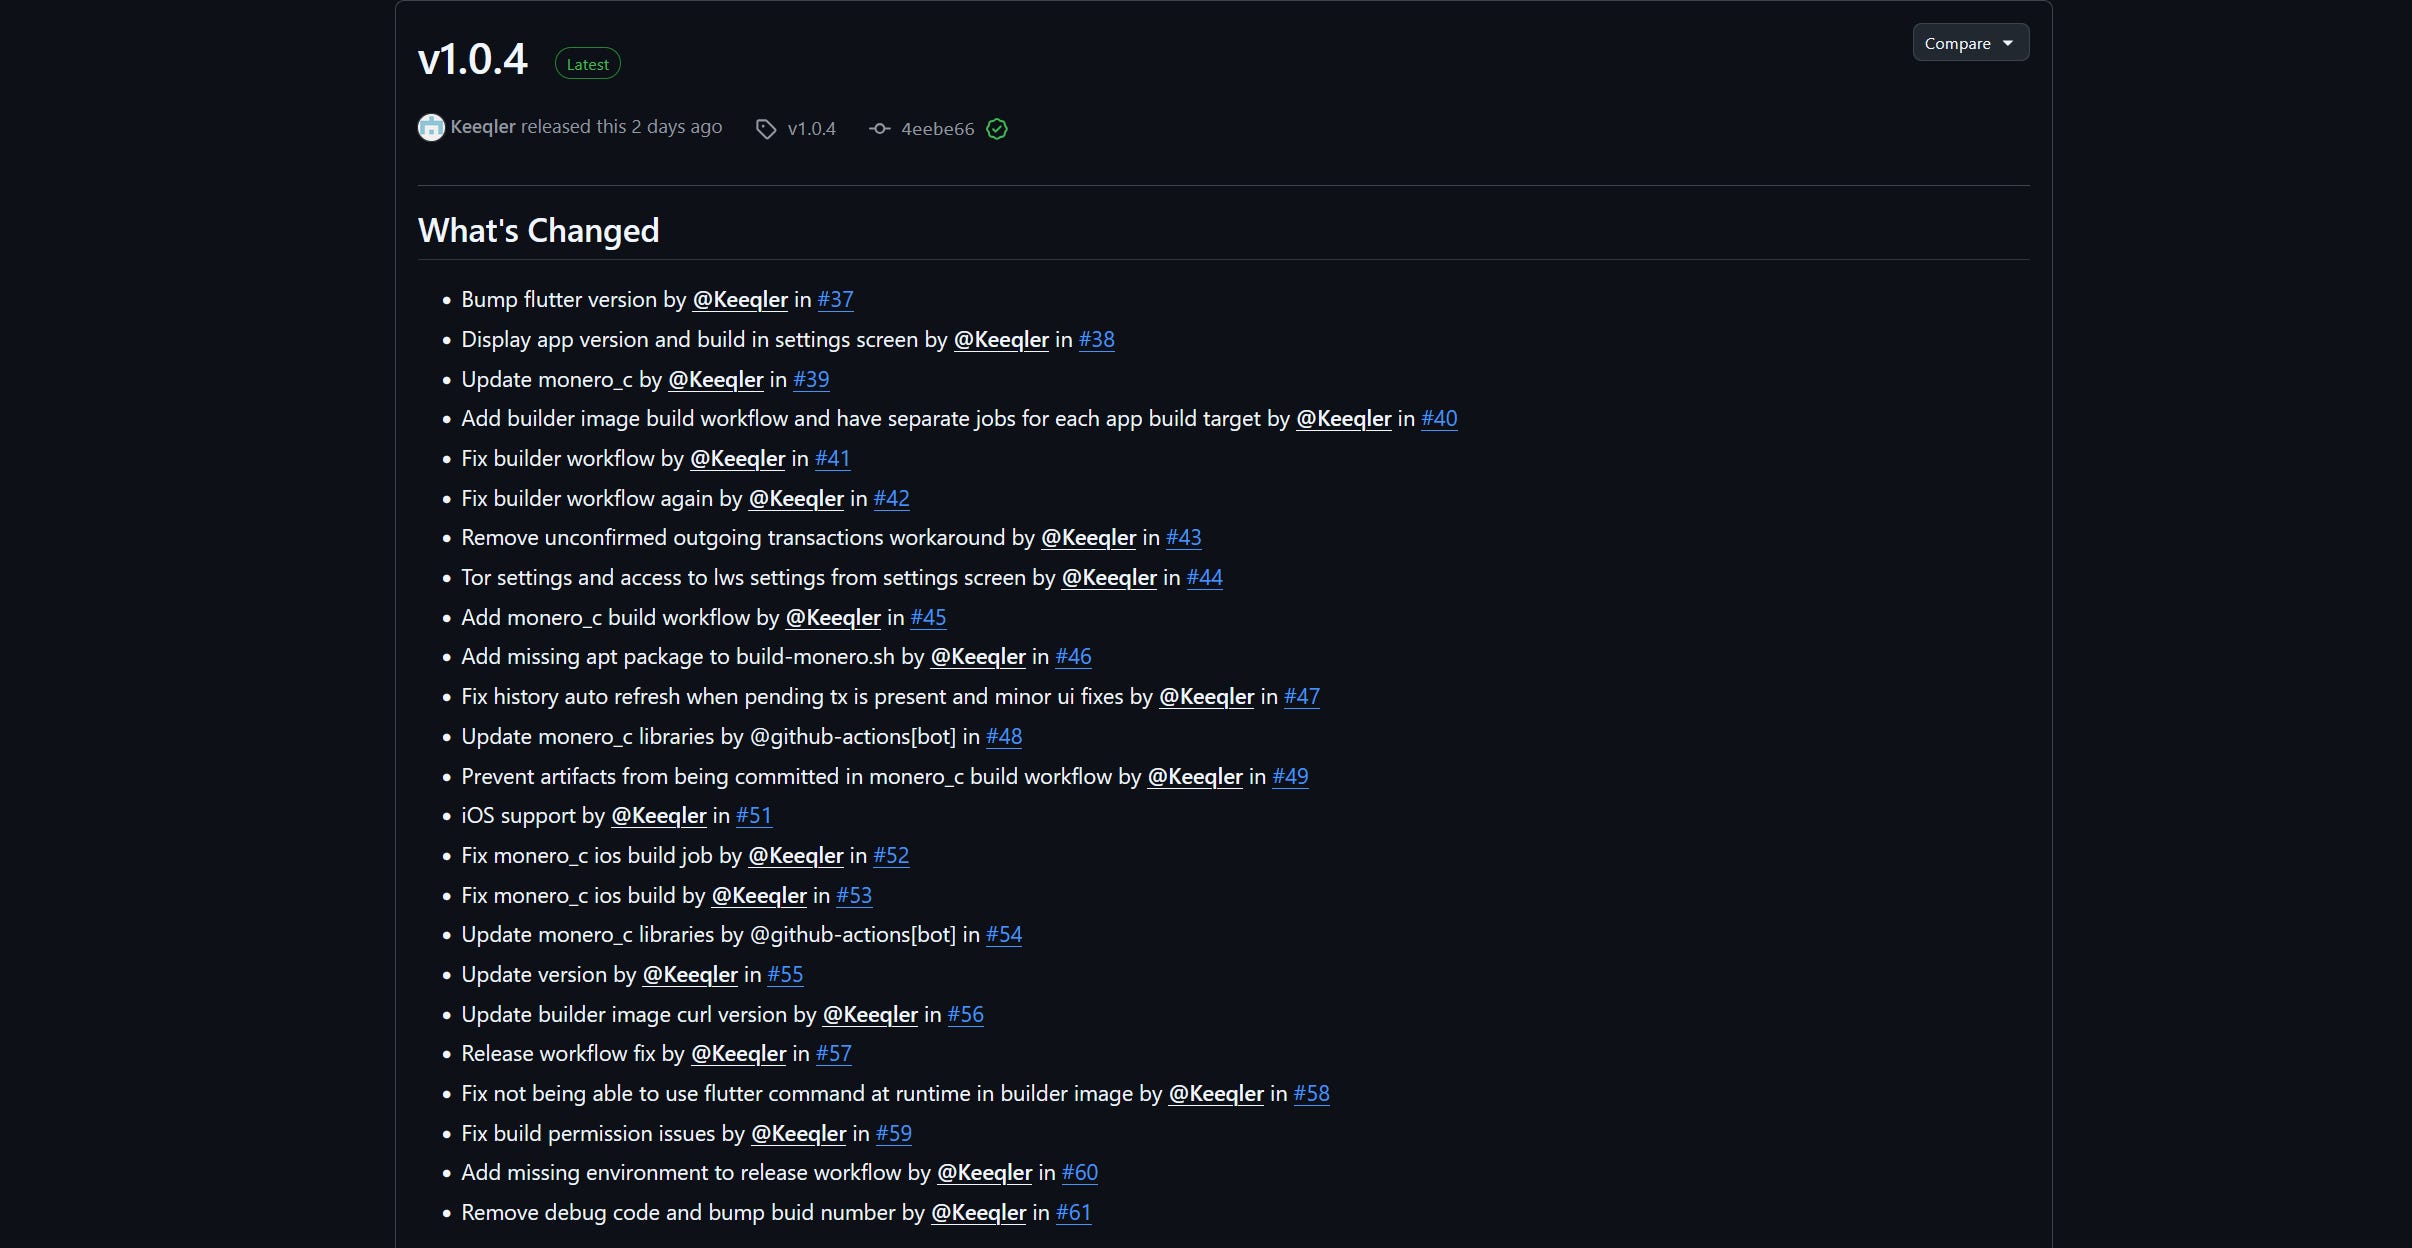This screenshot has width=2412, height=1248.
Task: Open the commit hash 4eebe66 link
Action: (x=937, y=129)
